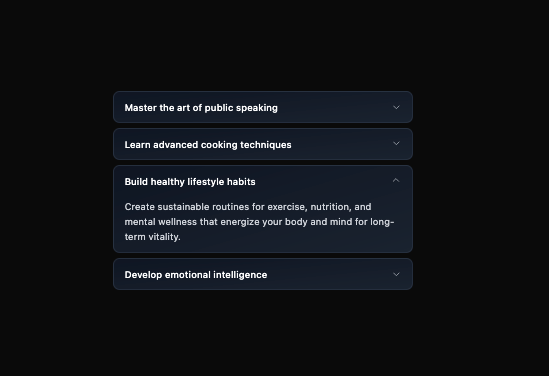Click 'Create sustainable routines' description line
This screenshot has height=376, width=549.
(x=248, y=207)
